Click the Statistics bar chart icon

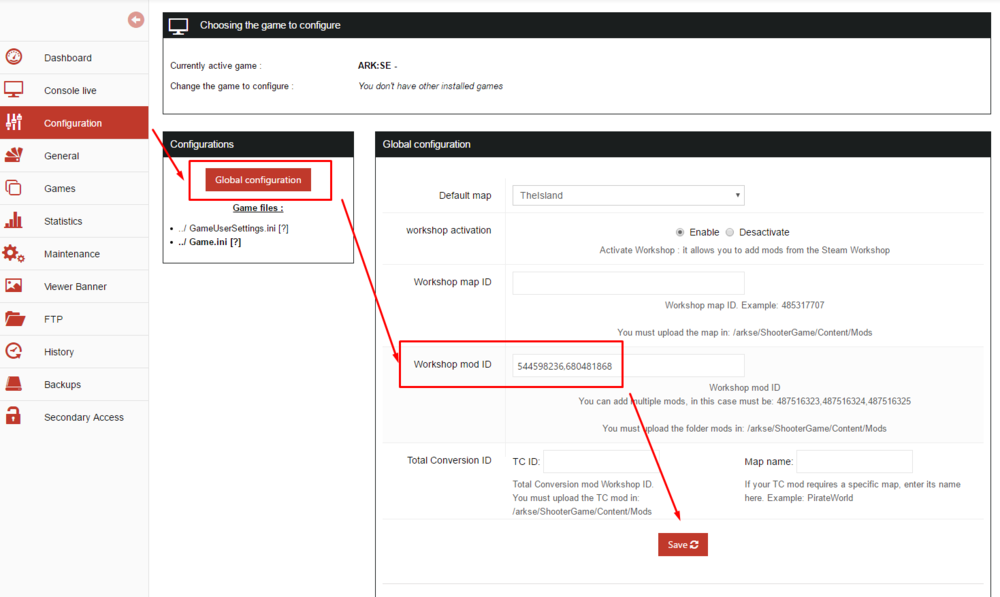point(14,221)
